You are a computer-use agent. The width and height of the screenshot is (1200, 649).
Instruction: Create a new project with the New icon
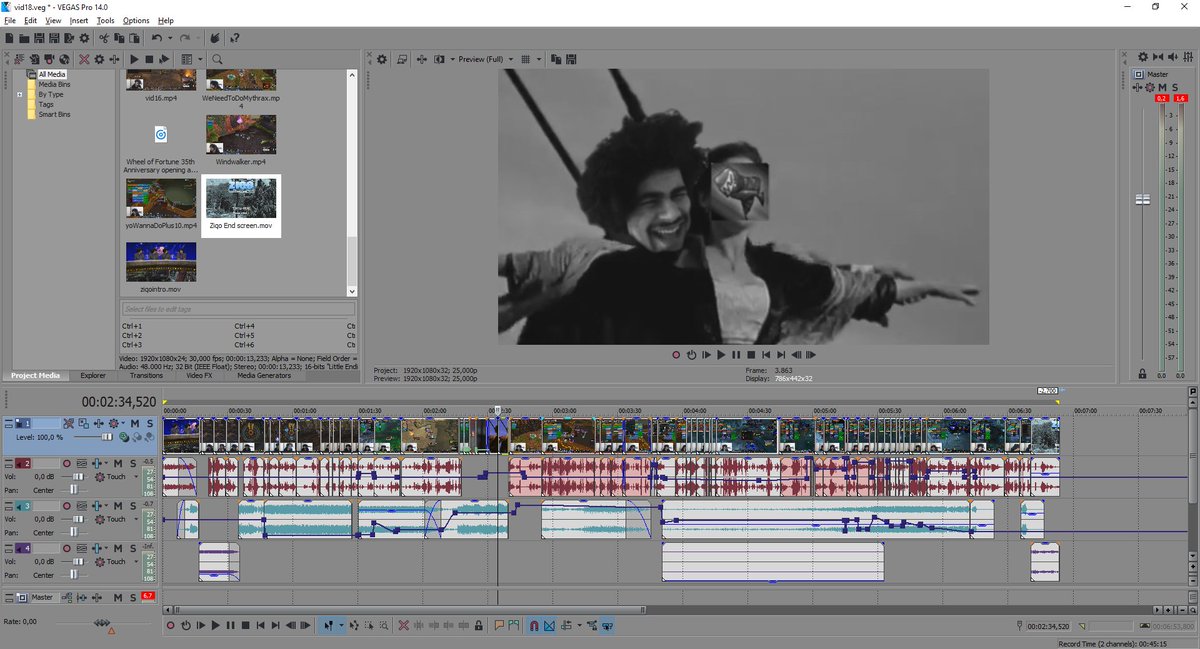coord(9,38)
